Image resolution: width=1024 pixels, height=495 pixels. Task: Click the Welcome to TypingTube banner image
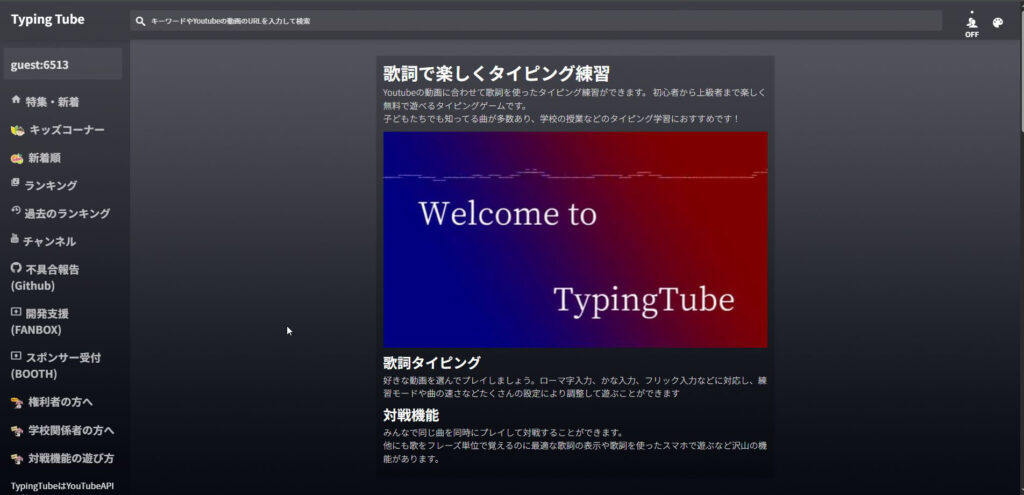(575, 240)
